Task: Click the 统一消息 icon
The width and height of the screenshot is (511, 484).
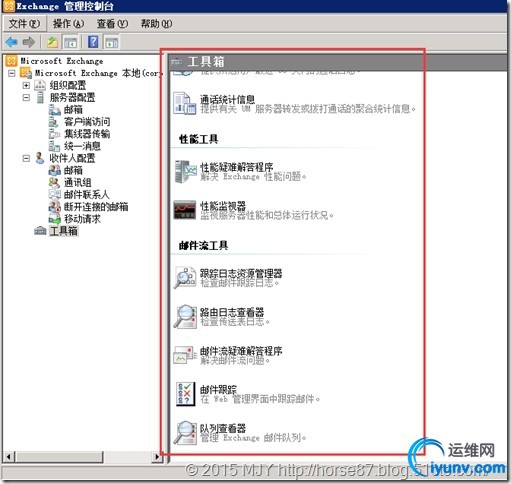Action: [54, 146]
